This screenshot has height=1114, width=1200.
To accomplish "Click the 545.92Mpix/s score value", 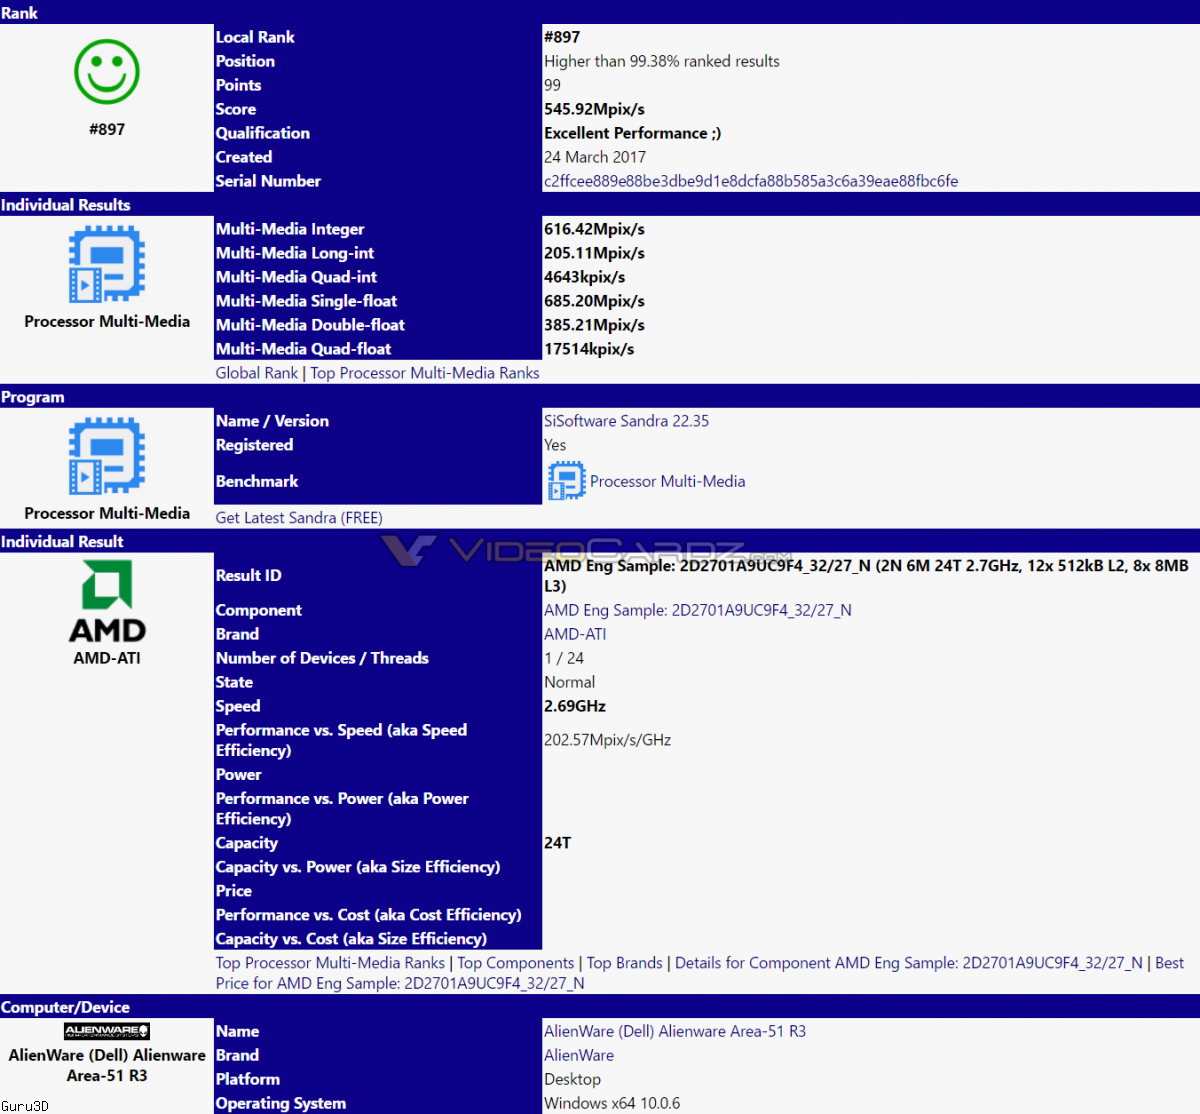I will (594, 109).
